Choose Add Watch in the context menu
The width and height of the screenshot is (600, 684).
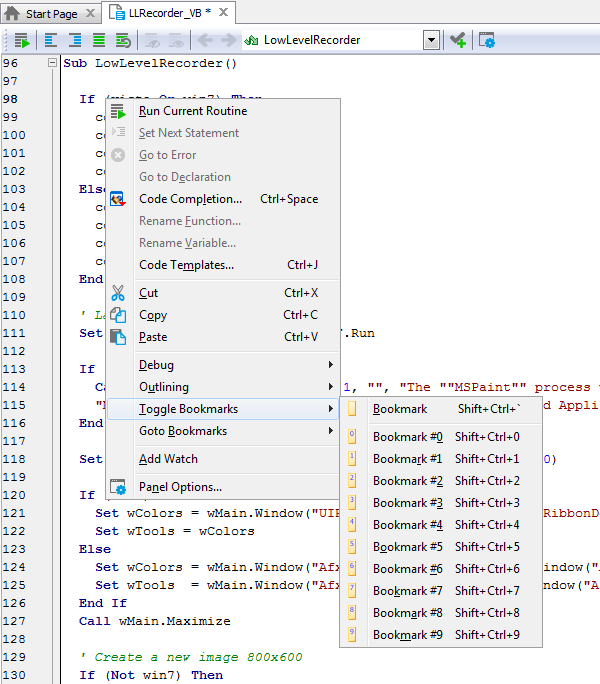168,459
